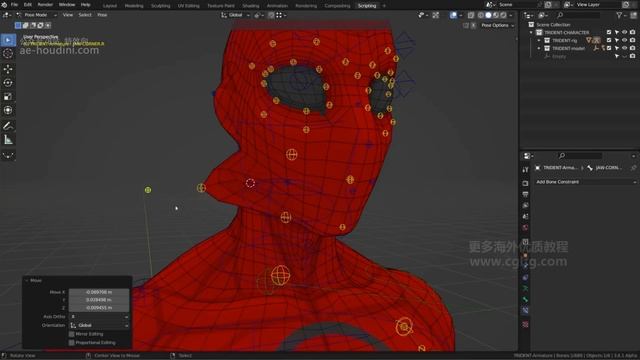
Task: Open the Bone properties tab
Action: pyautogui.click(x=525, y=299)
